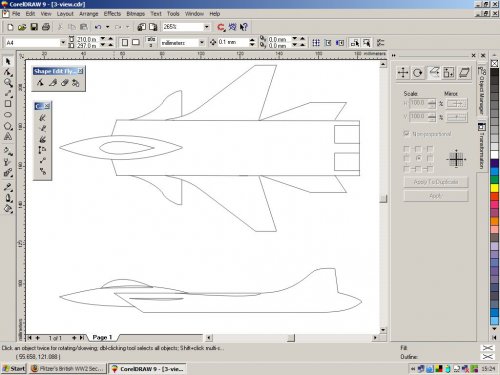Select the center anchor point radio
Screen dimensions: 500x375
pyautogui.click(x=418, y=158)
